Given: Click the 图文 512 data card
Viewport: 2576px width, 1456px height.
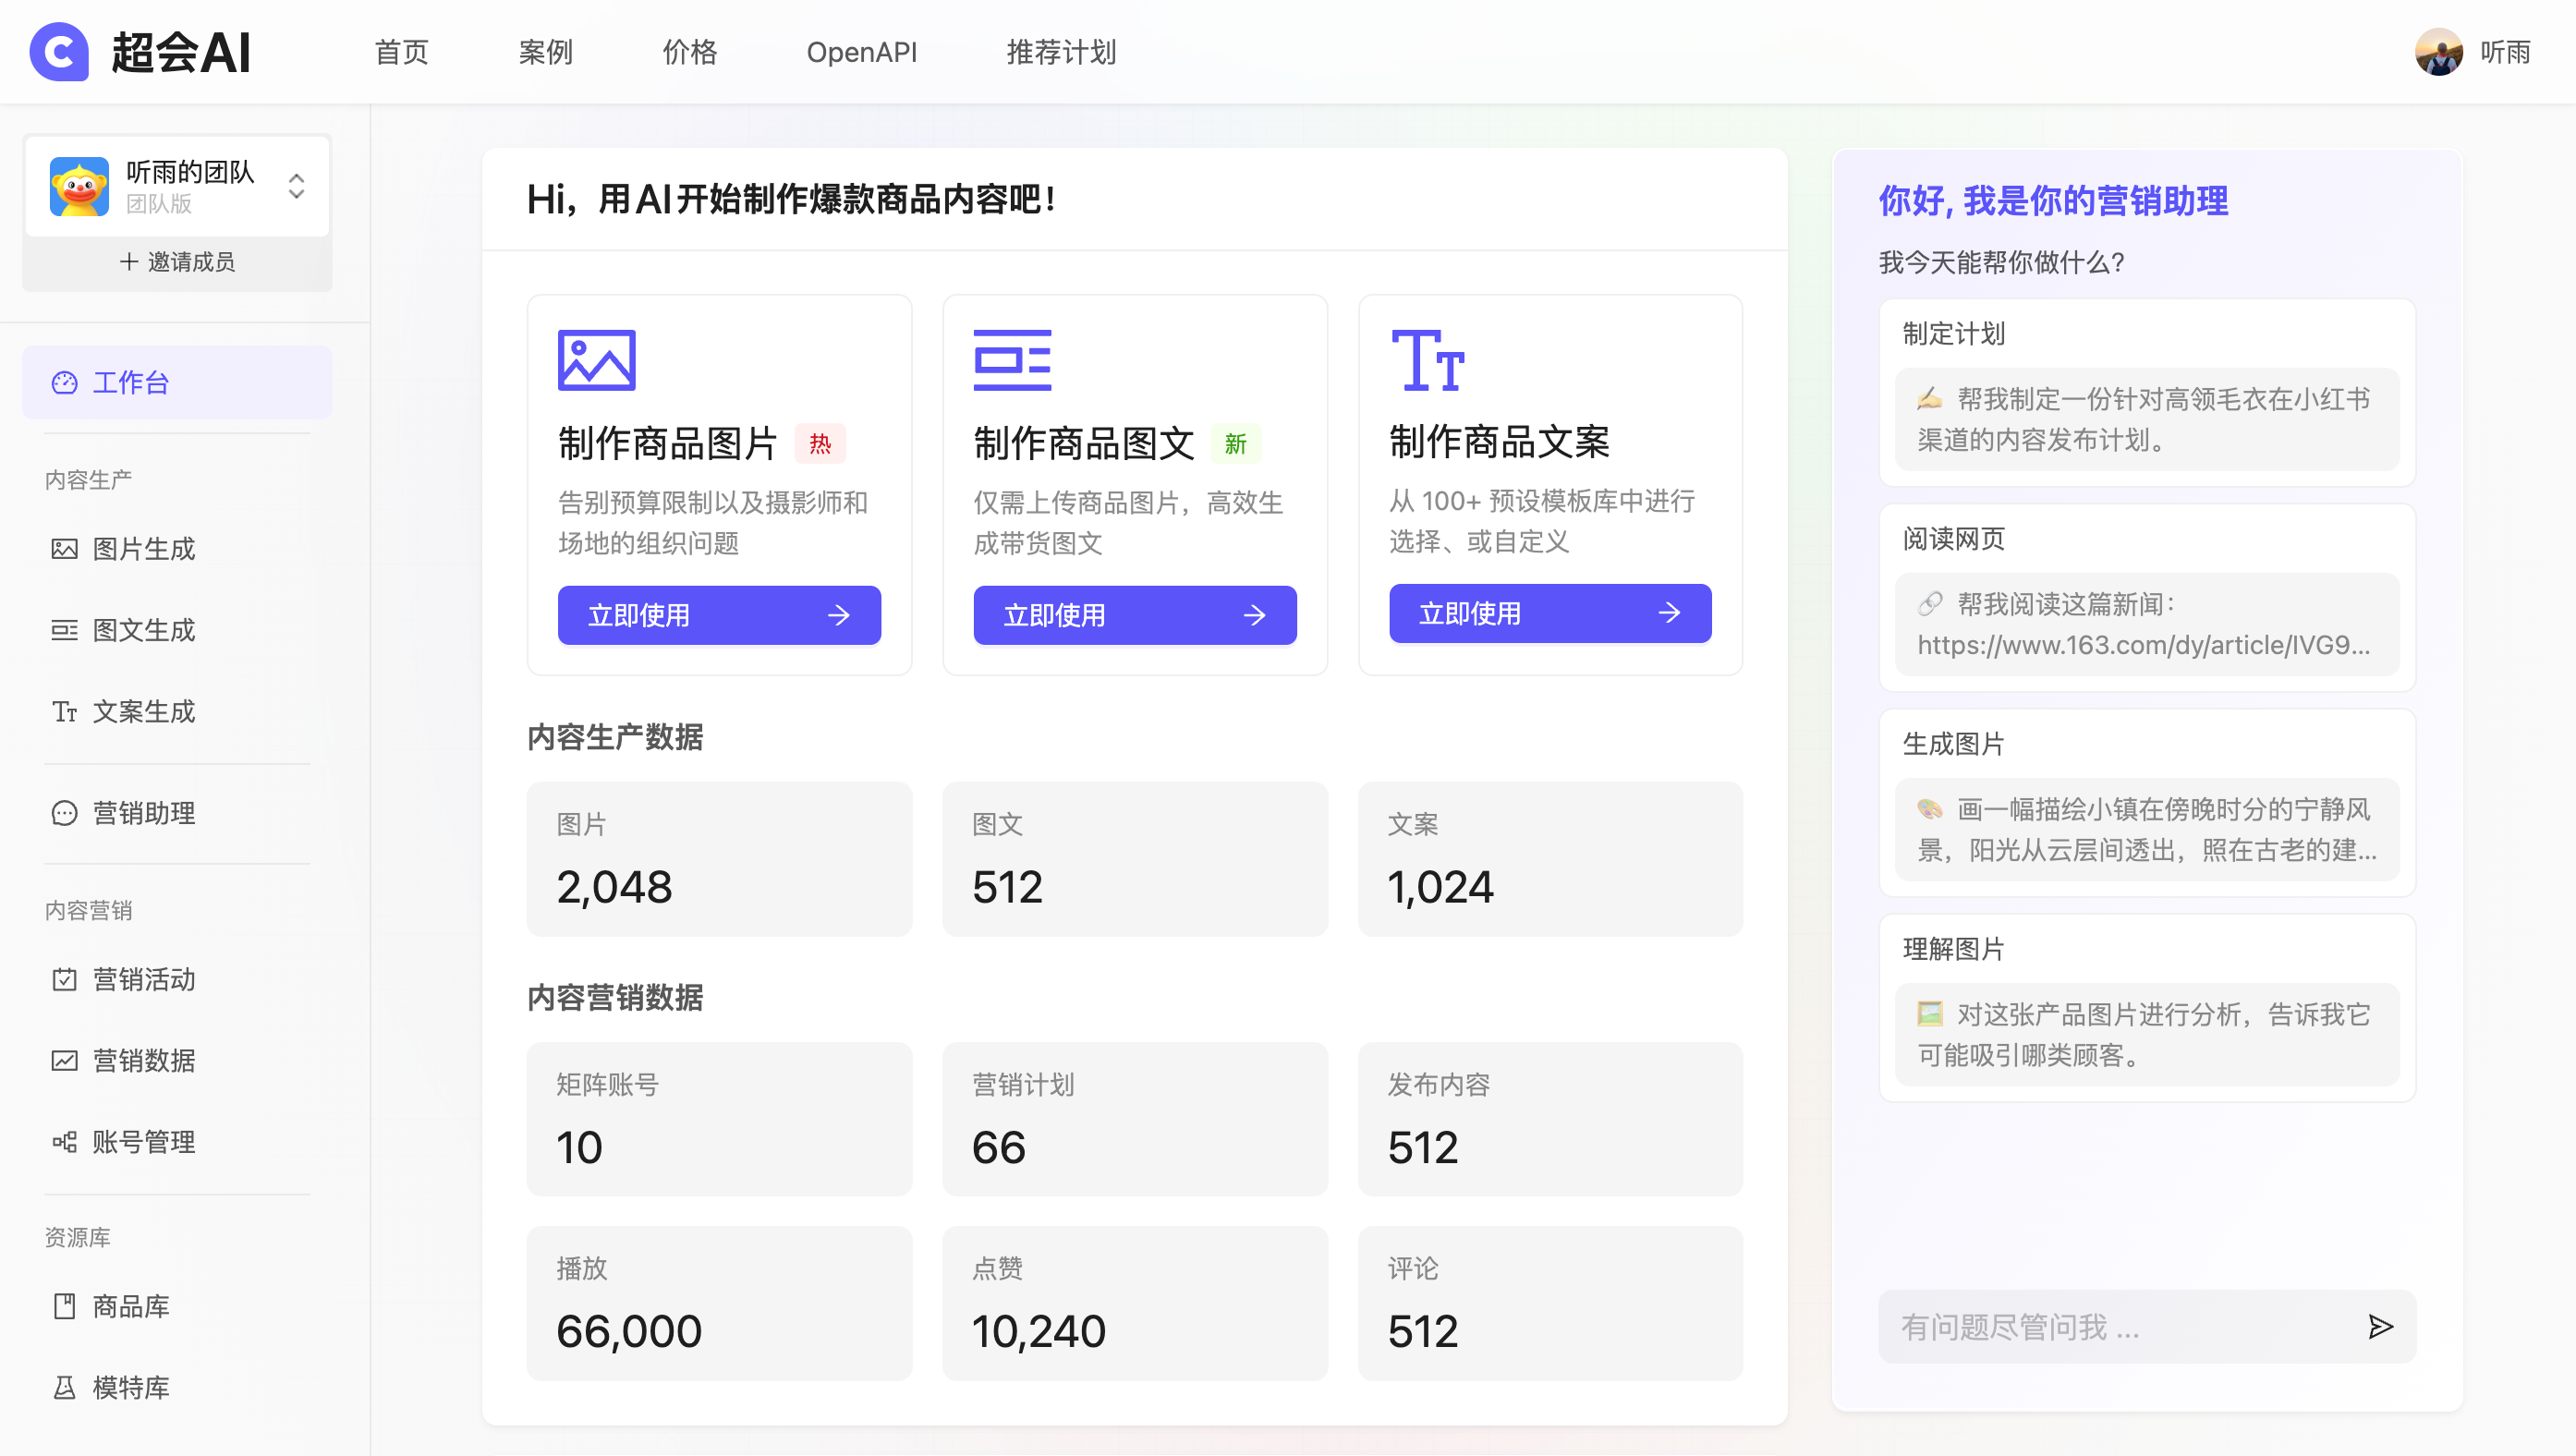Looking at the screenshot, I should click(x=1135, y=859).
